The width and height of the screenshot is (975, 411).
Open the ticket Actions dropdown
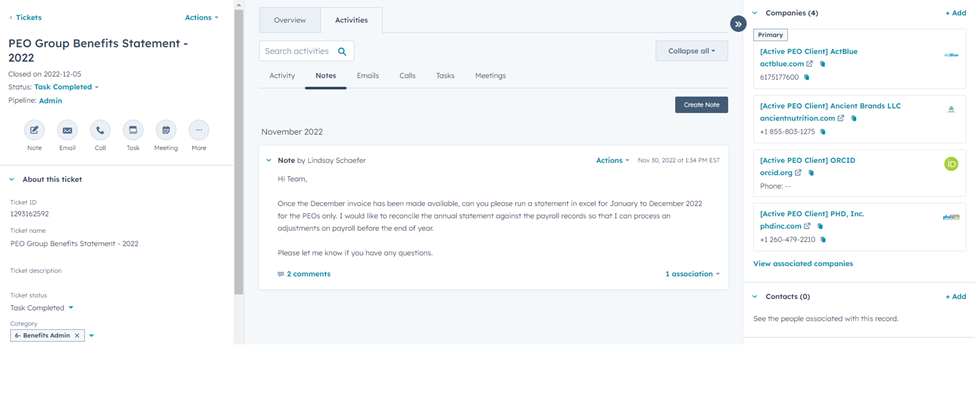[x=201, y=17]
